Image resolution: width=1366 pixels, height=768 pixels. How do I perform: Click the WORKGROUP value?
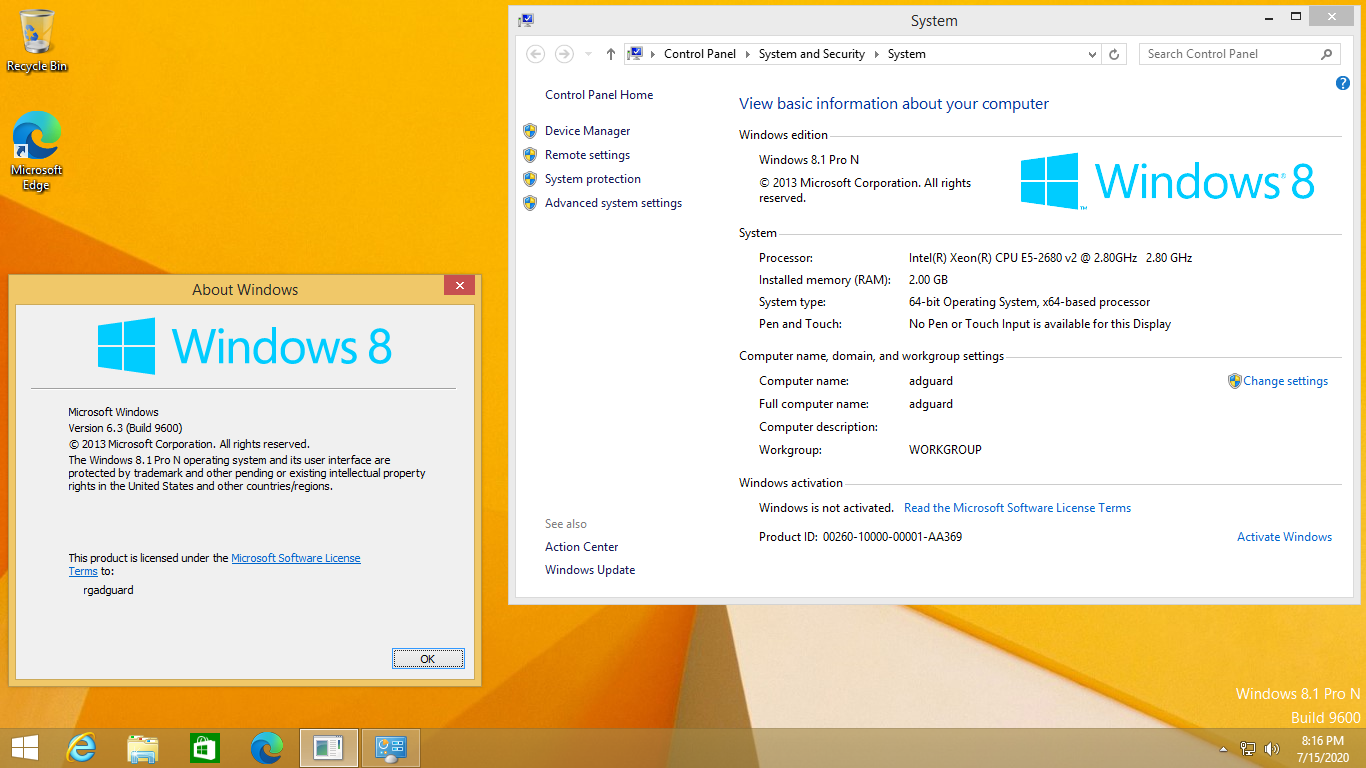click(x=945, y=450)
